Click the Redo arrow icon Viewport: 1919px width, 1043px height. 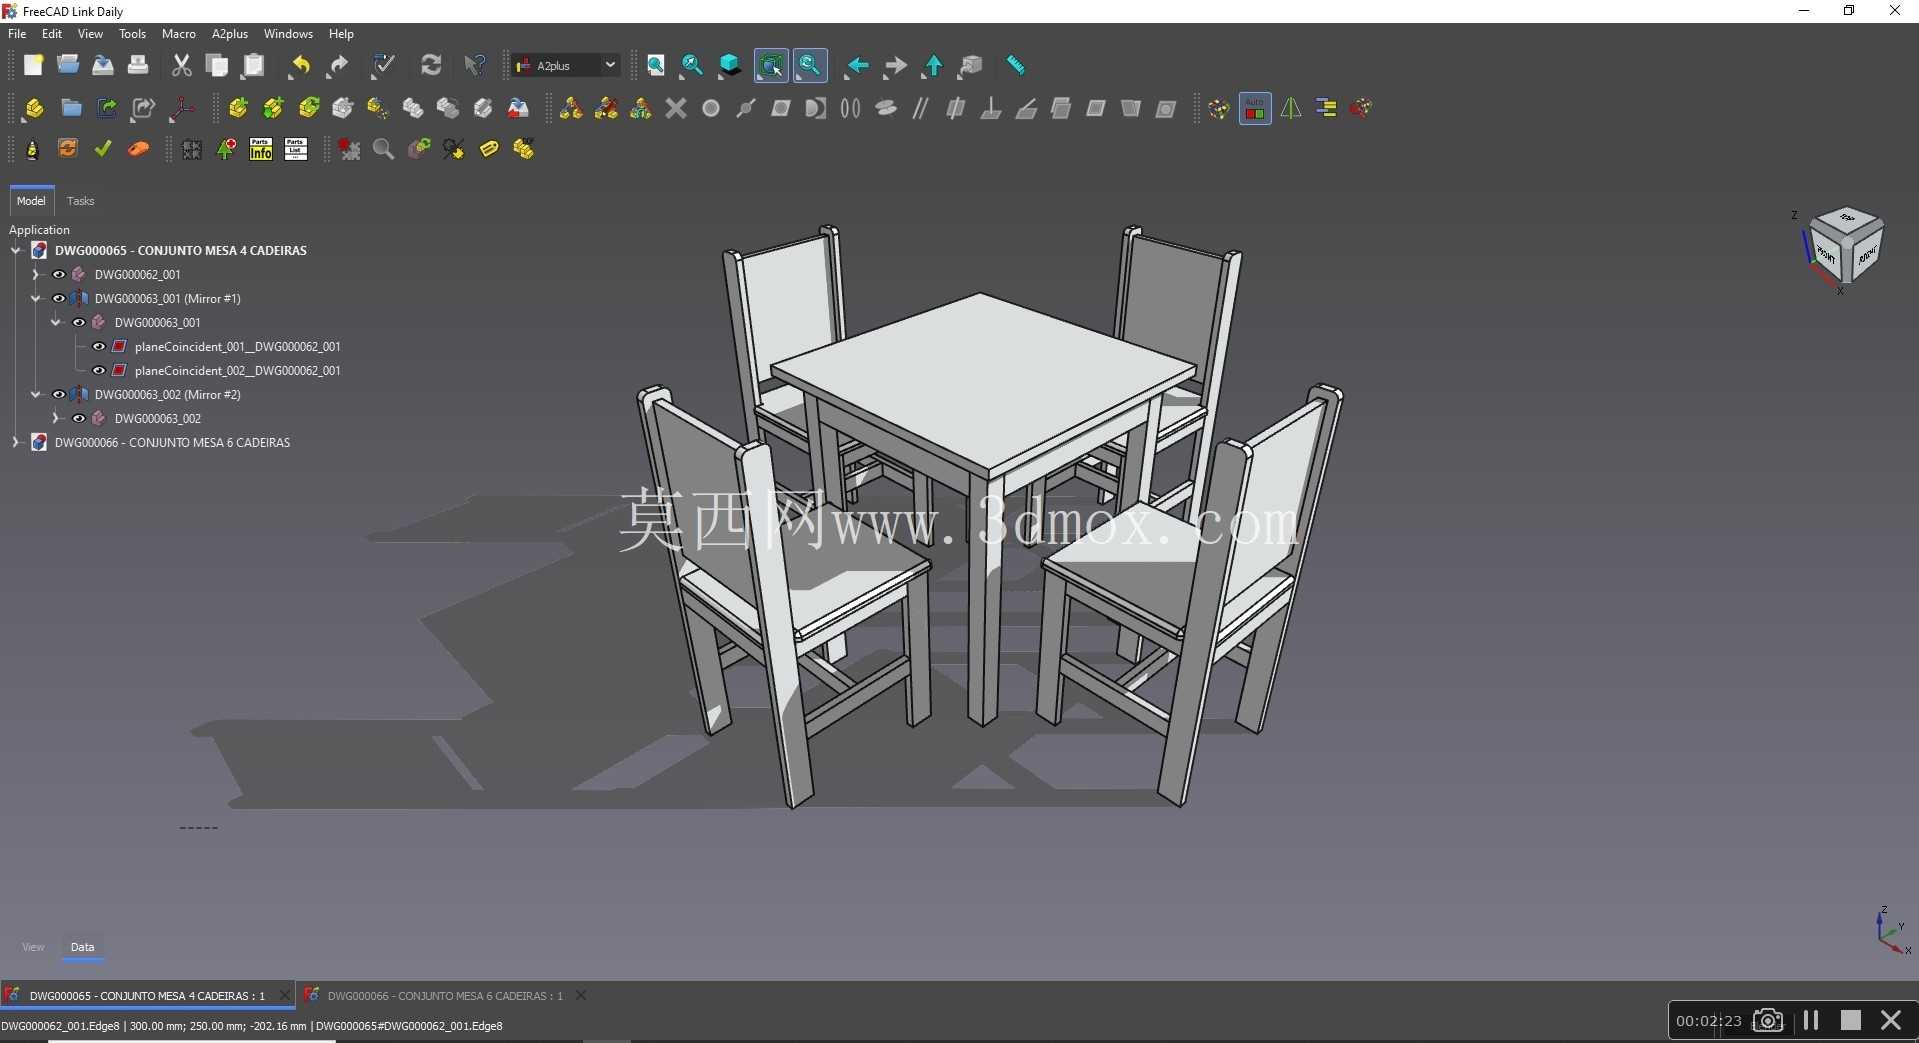(x=338, y=66)
